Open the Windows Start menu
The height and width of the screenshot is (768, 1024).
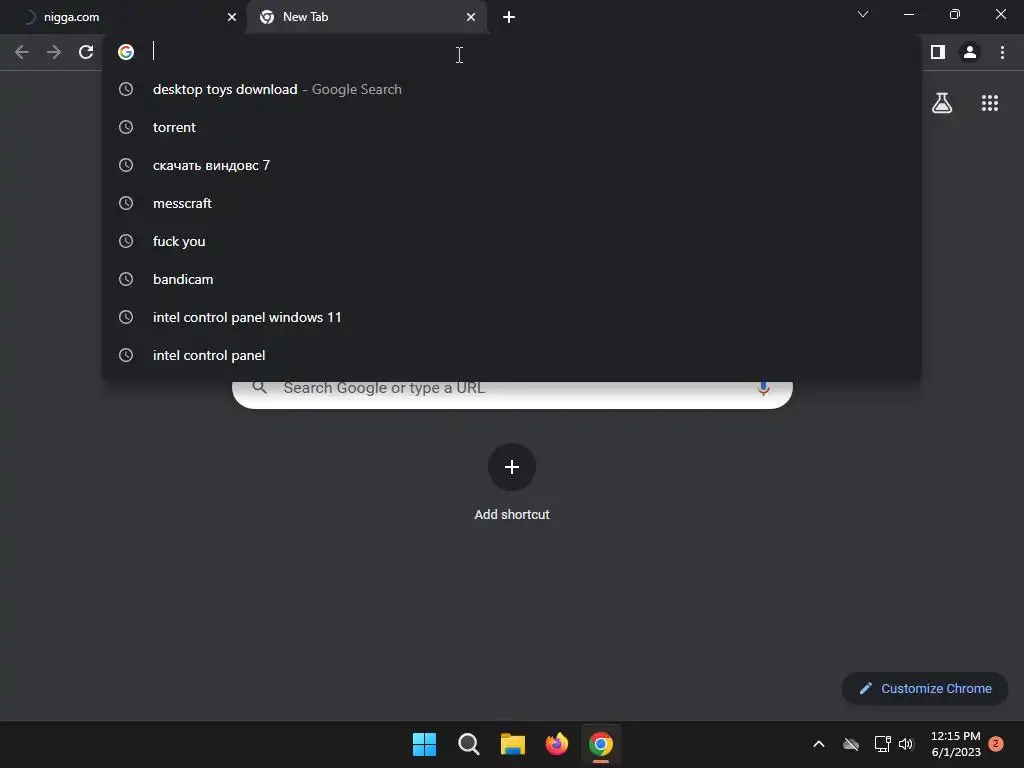tap(424, 744)
